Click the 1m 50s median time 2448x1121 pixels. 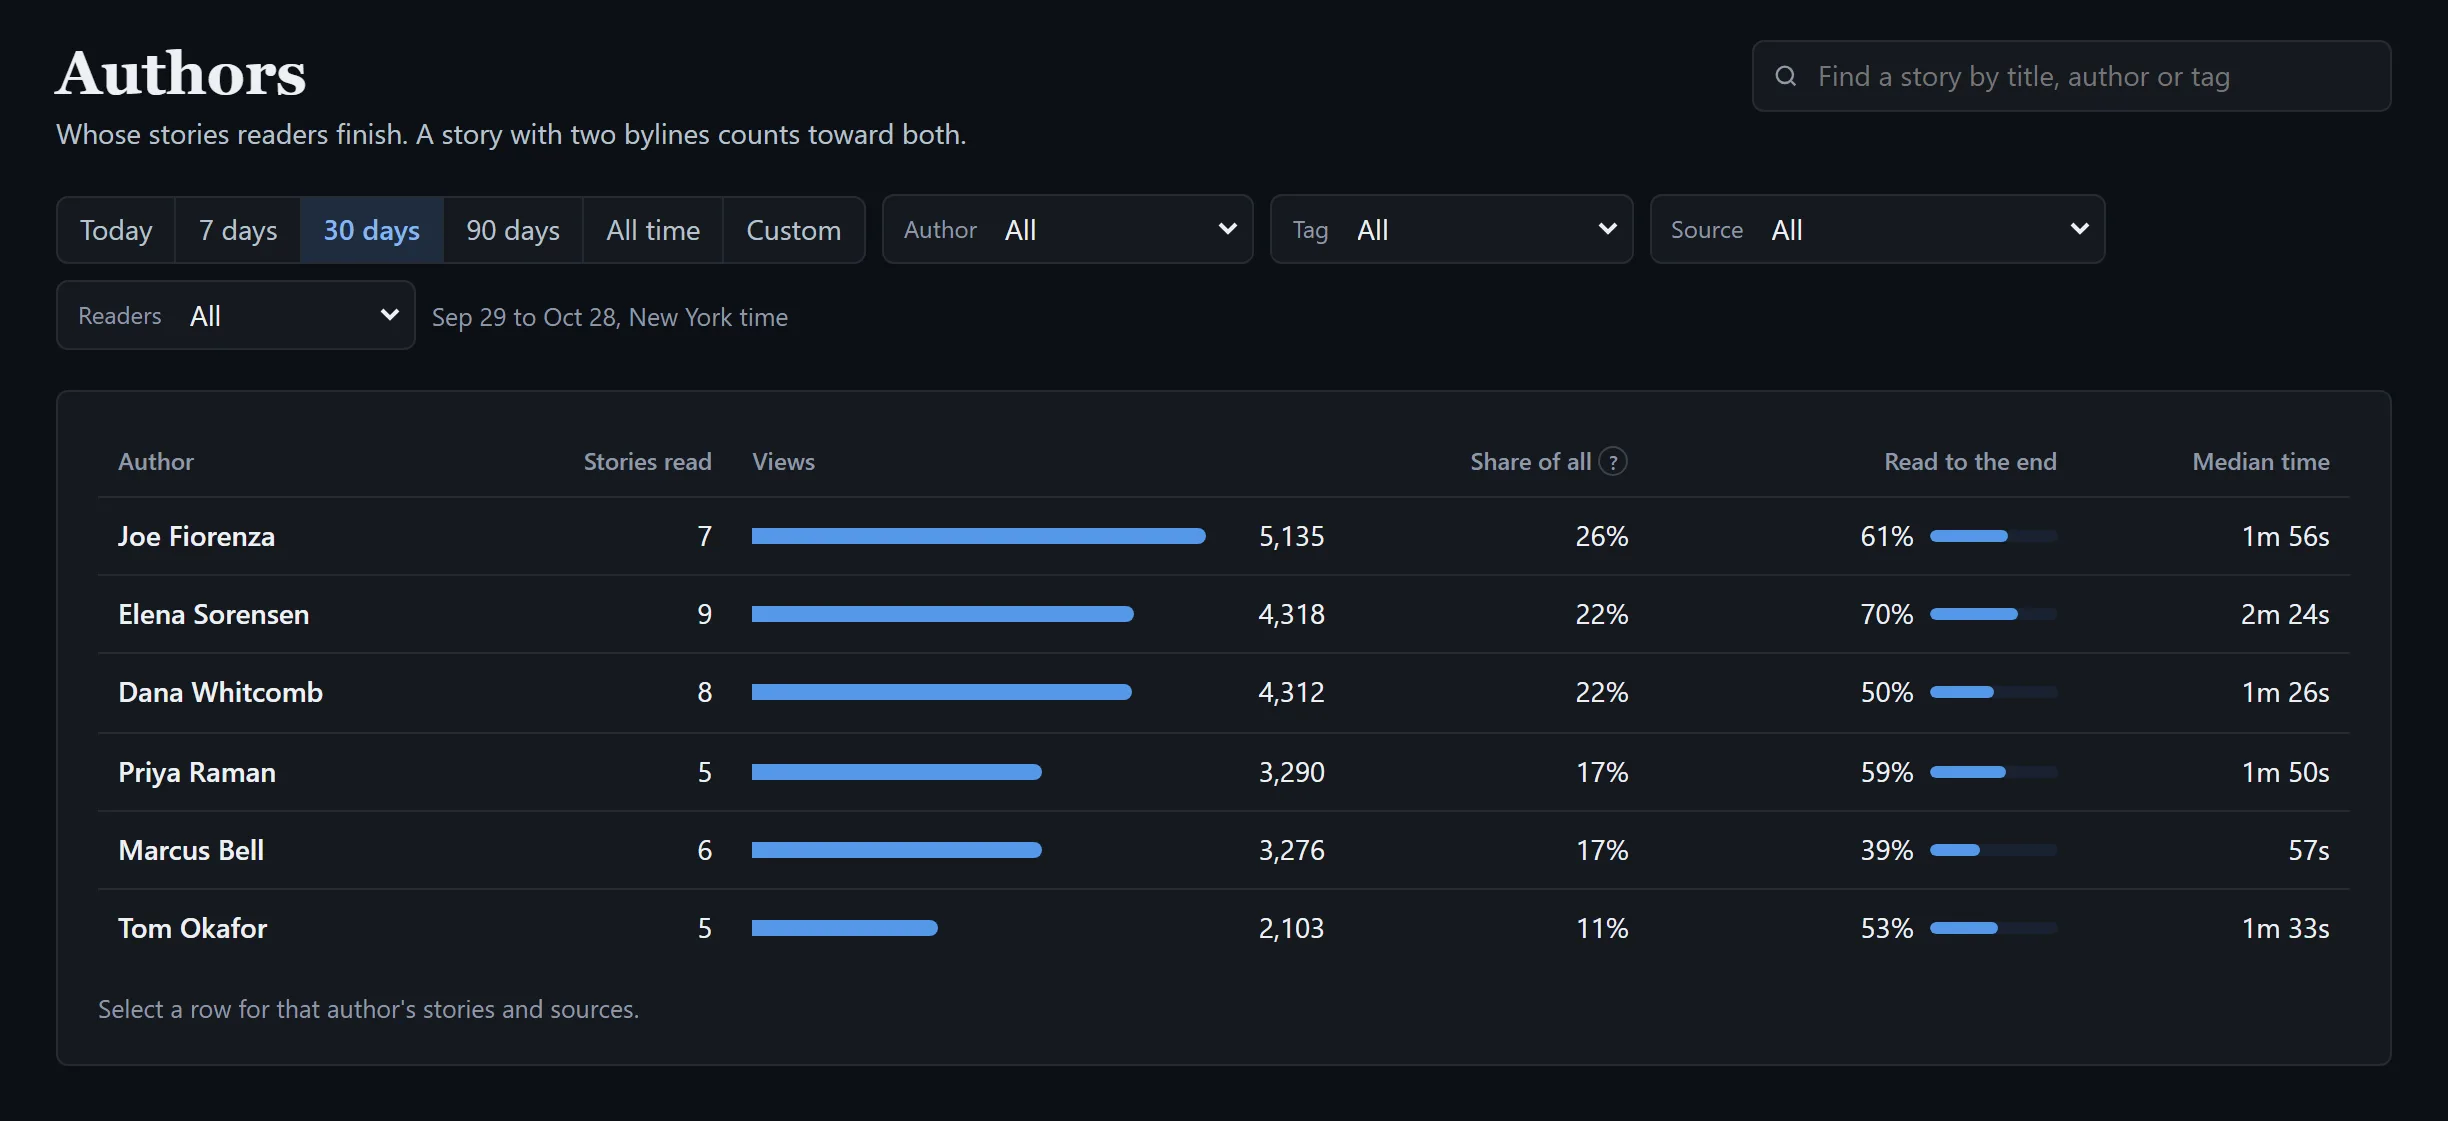pos(2286,772)
